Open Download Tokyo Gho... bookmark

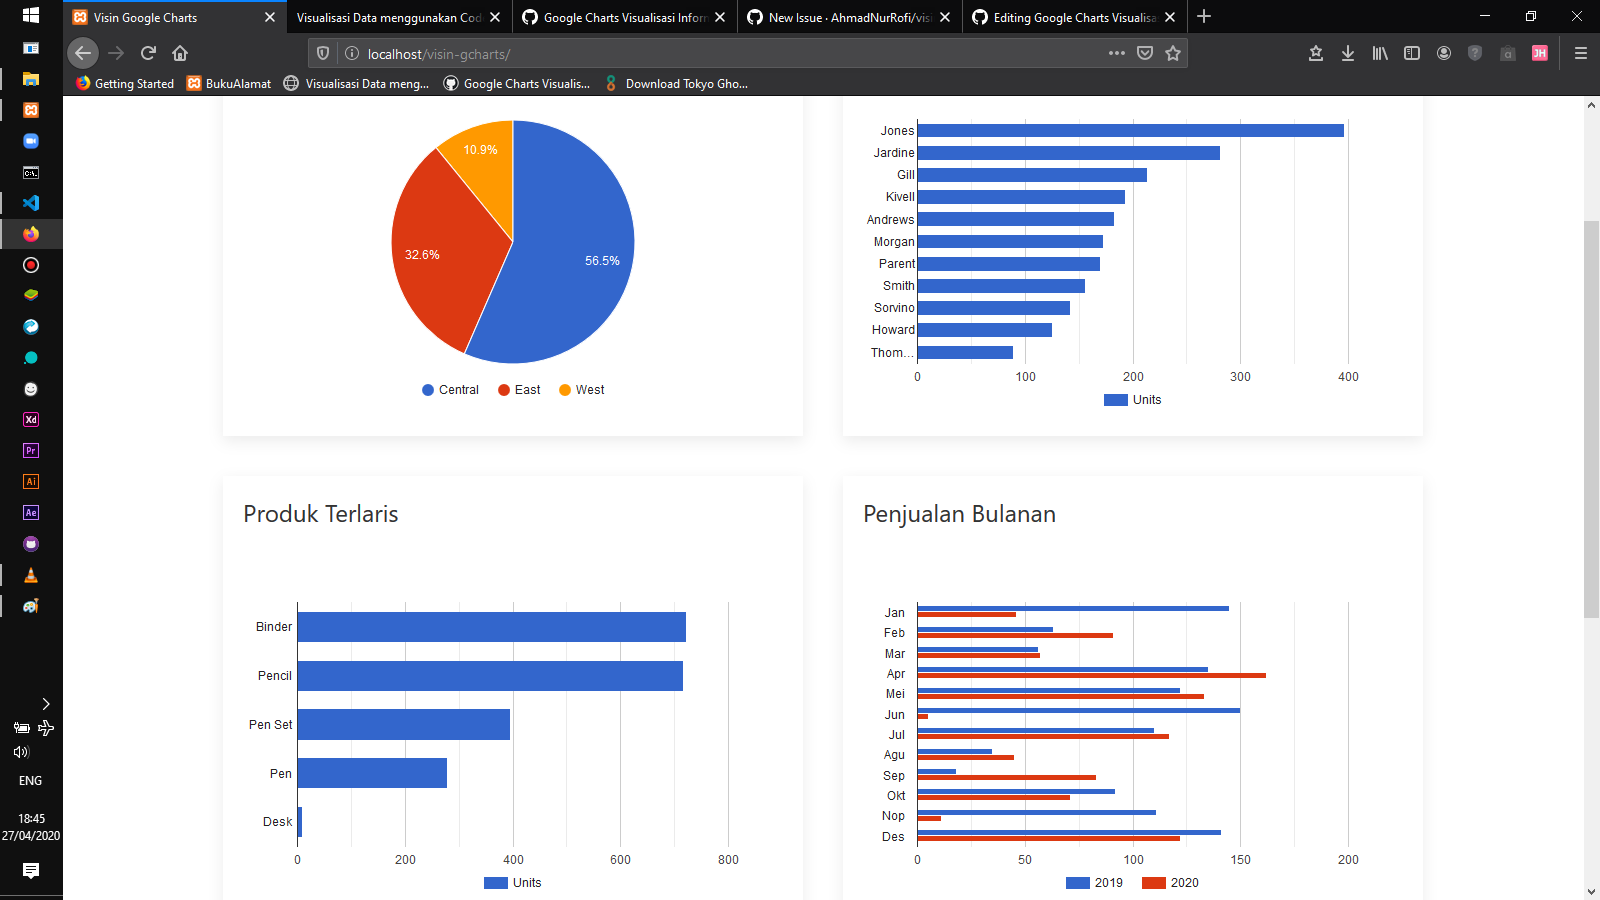[676, 83]
